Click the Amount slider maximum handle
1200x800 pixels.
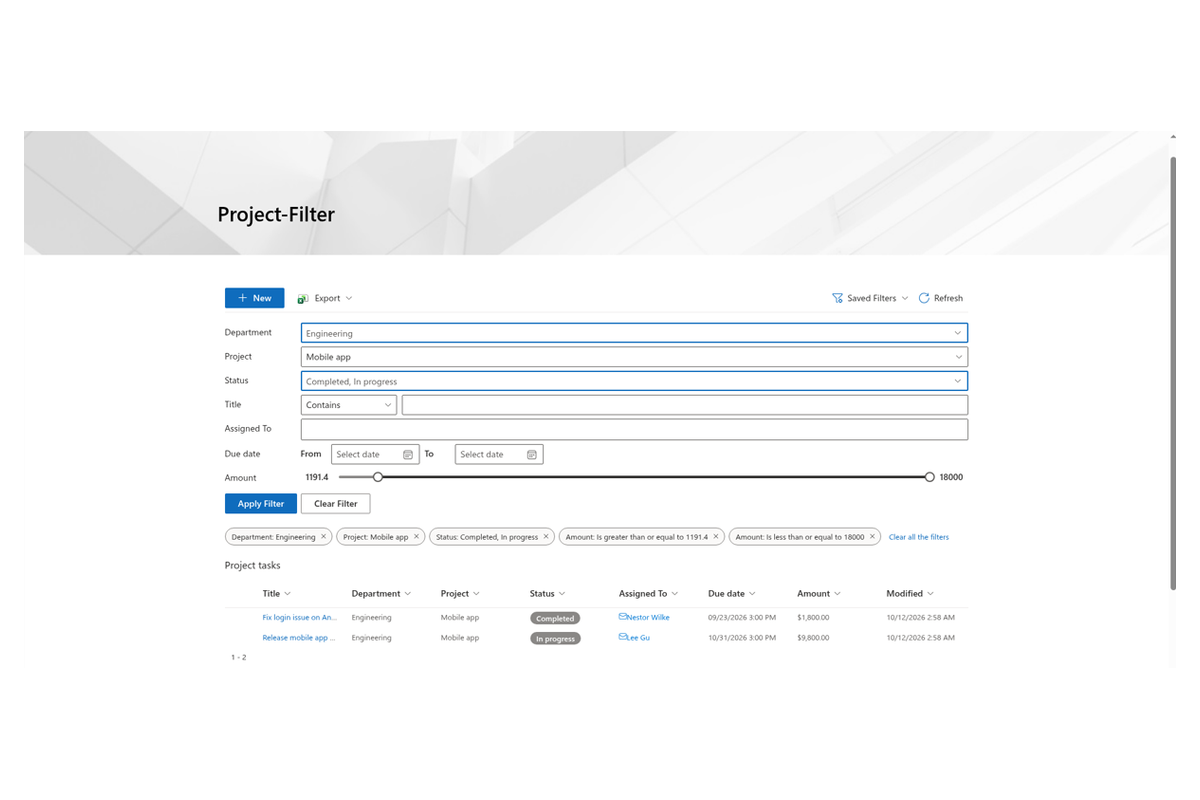930,477
